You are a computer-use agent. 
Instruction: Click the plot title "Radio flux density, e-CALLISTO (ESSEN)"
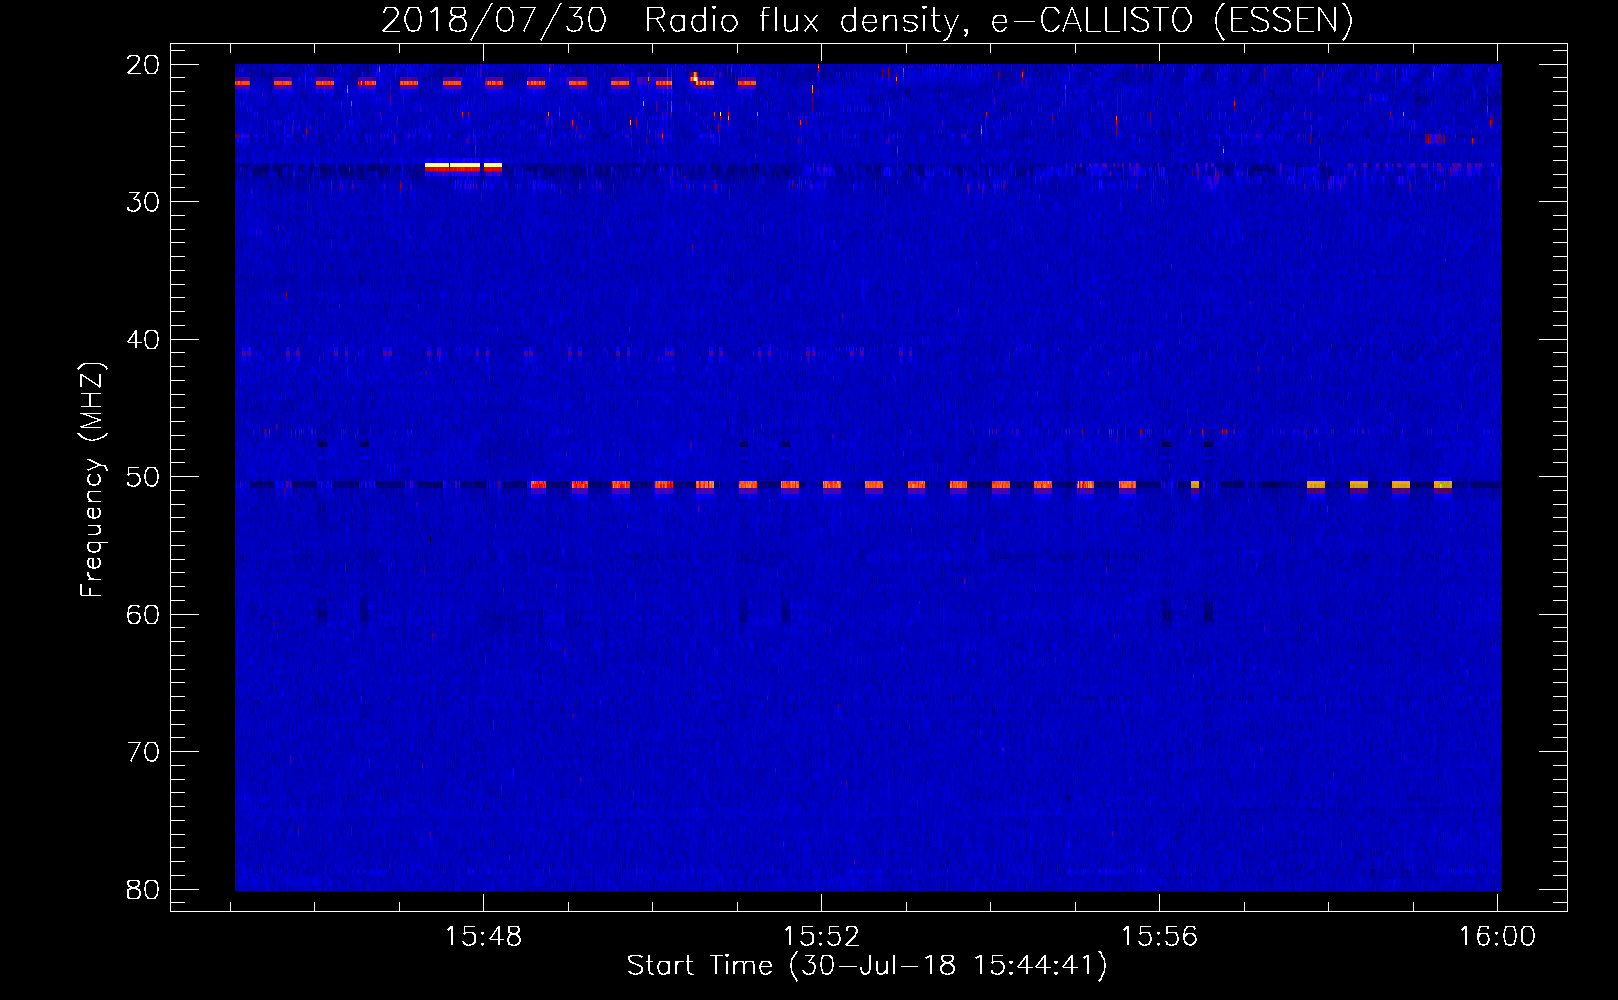pyautogui.click(x=998, y=20)
